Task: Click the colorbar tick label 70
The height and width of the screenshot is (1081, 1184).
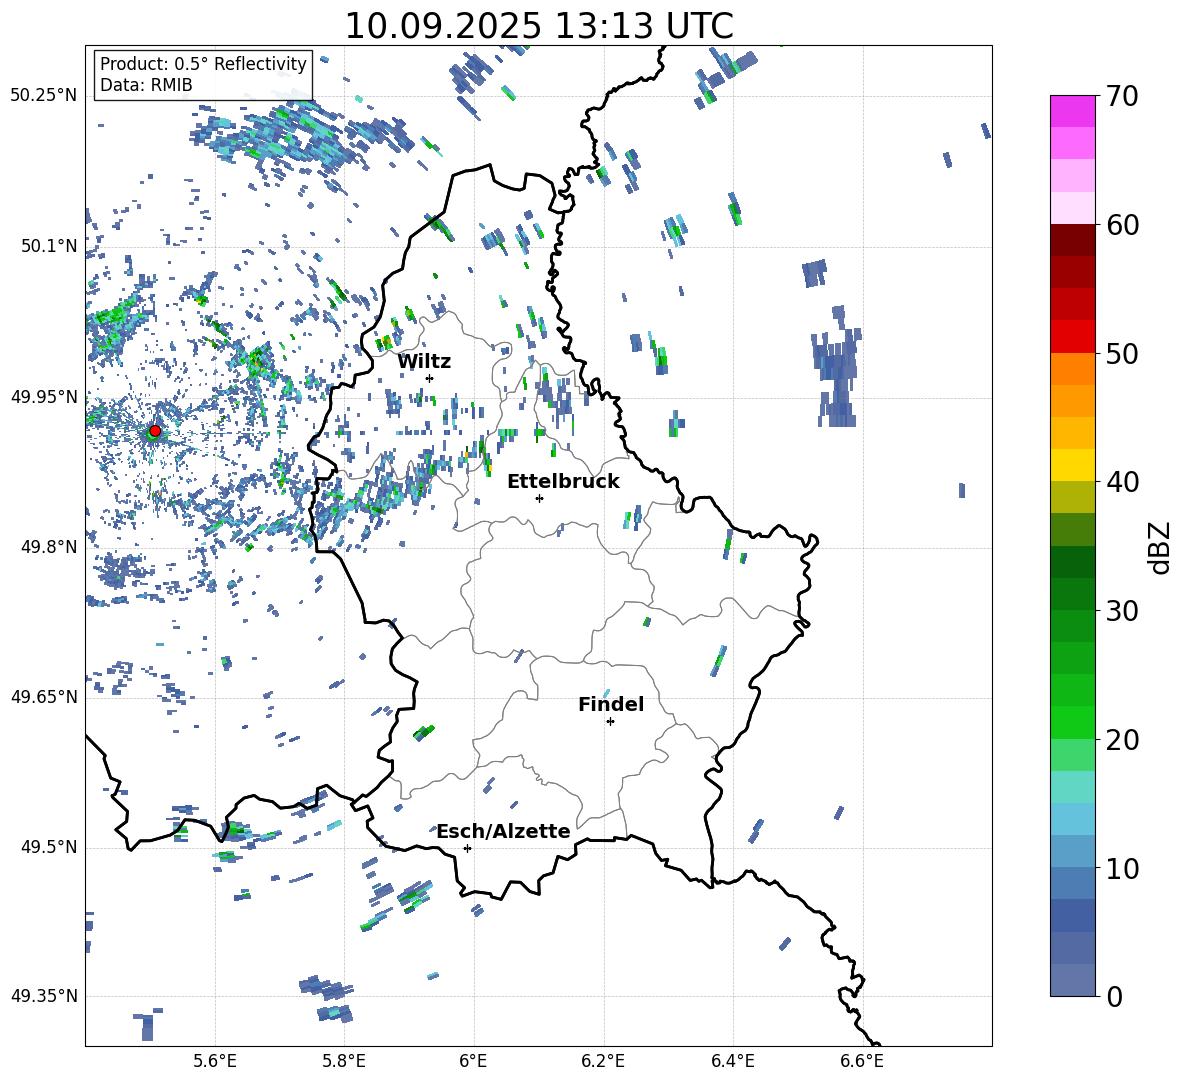Action: coord(1121,97)
